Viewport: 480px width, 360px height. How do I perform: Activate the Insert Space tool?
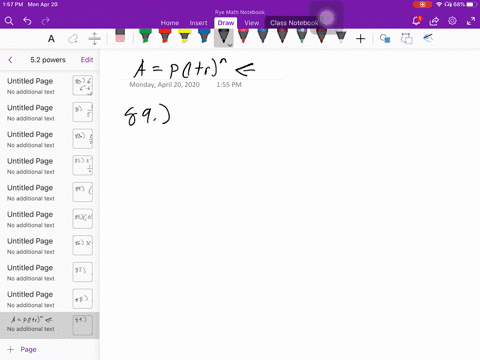pyautogui.click(x=95, y=39)
